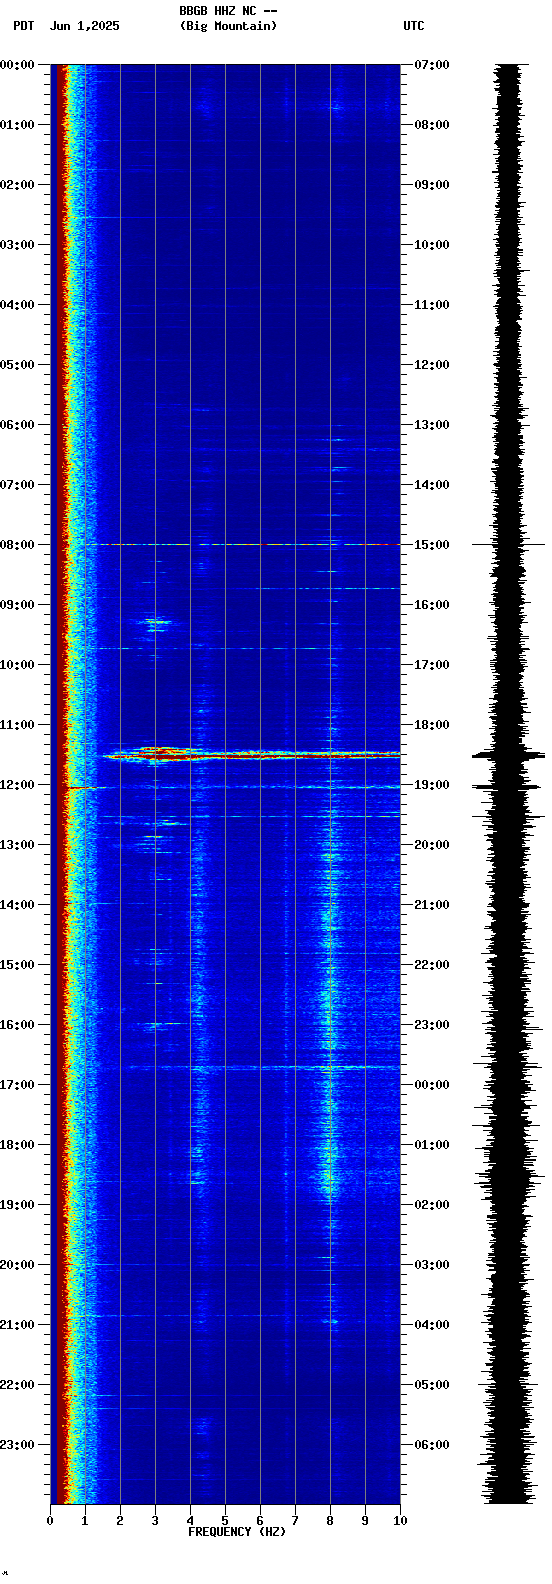Click the 21:00 label on UTC axis
Image resolution: width=552 pixels, height=1584 pixels.
tap(432, 905)
